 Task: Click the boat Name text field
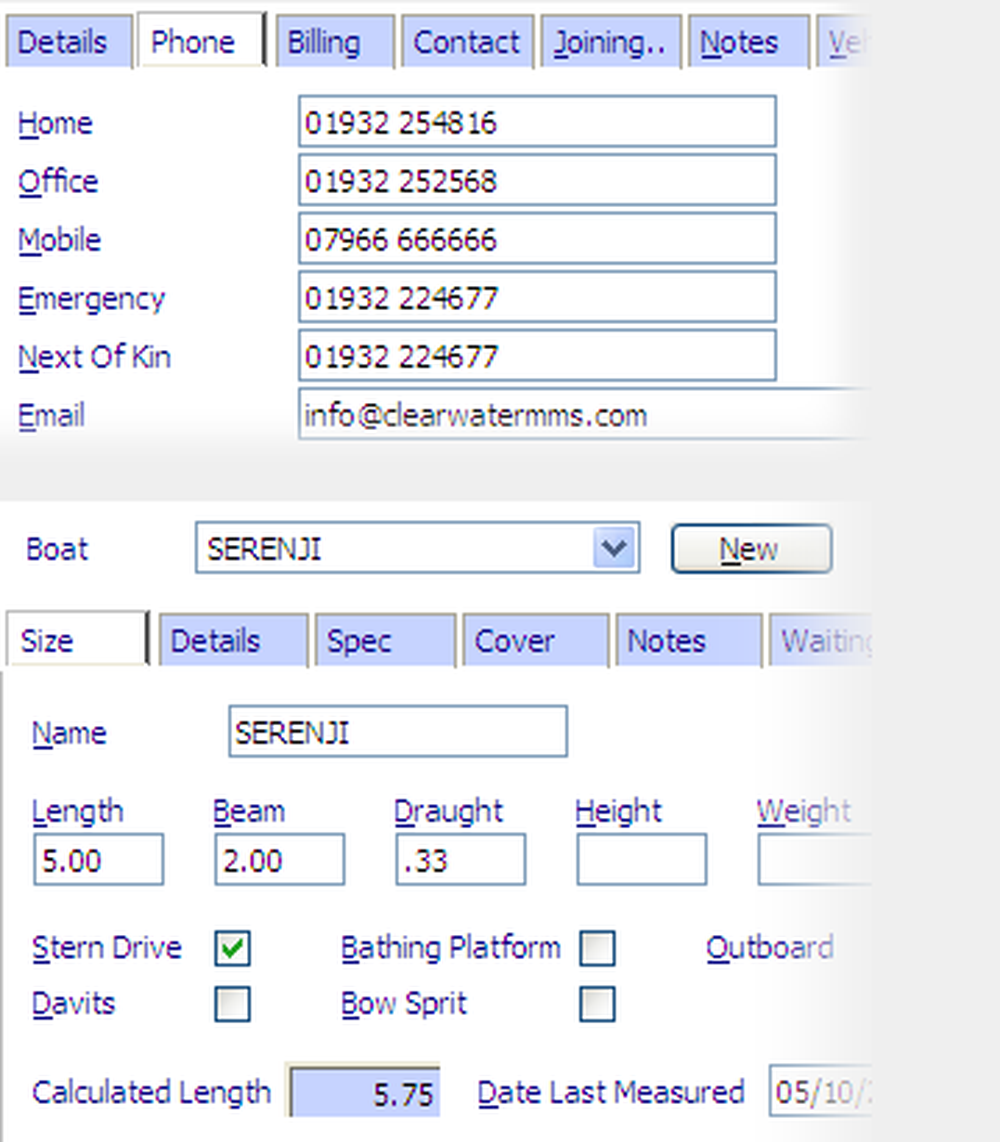pyautogui.click(x=397, y=732)
